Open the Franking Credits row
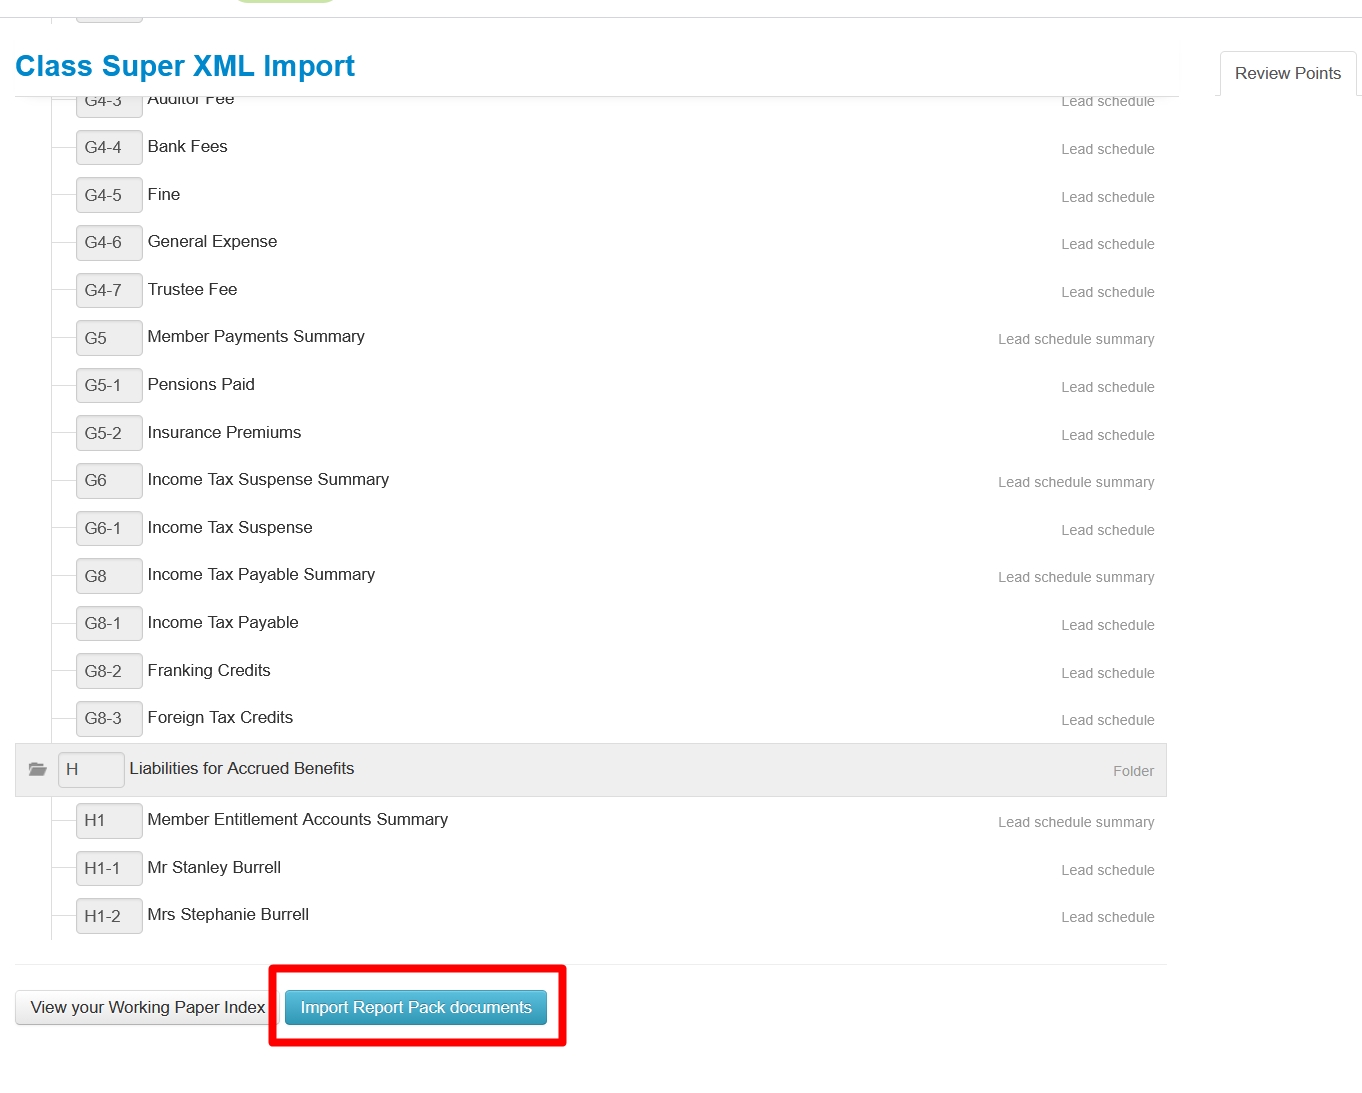Screen dimensions: 1362x1093 [x=209, y=671]
